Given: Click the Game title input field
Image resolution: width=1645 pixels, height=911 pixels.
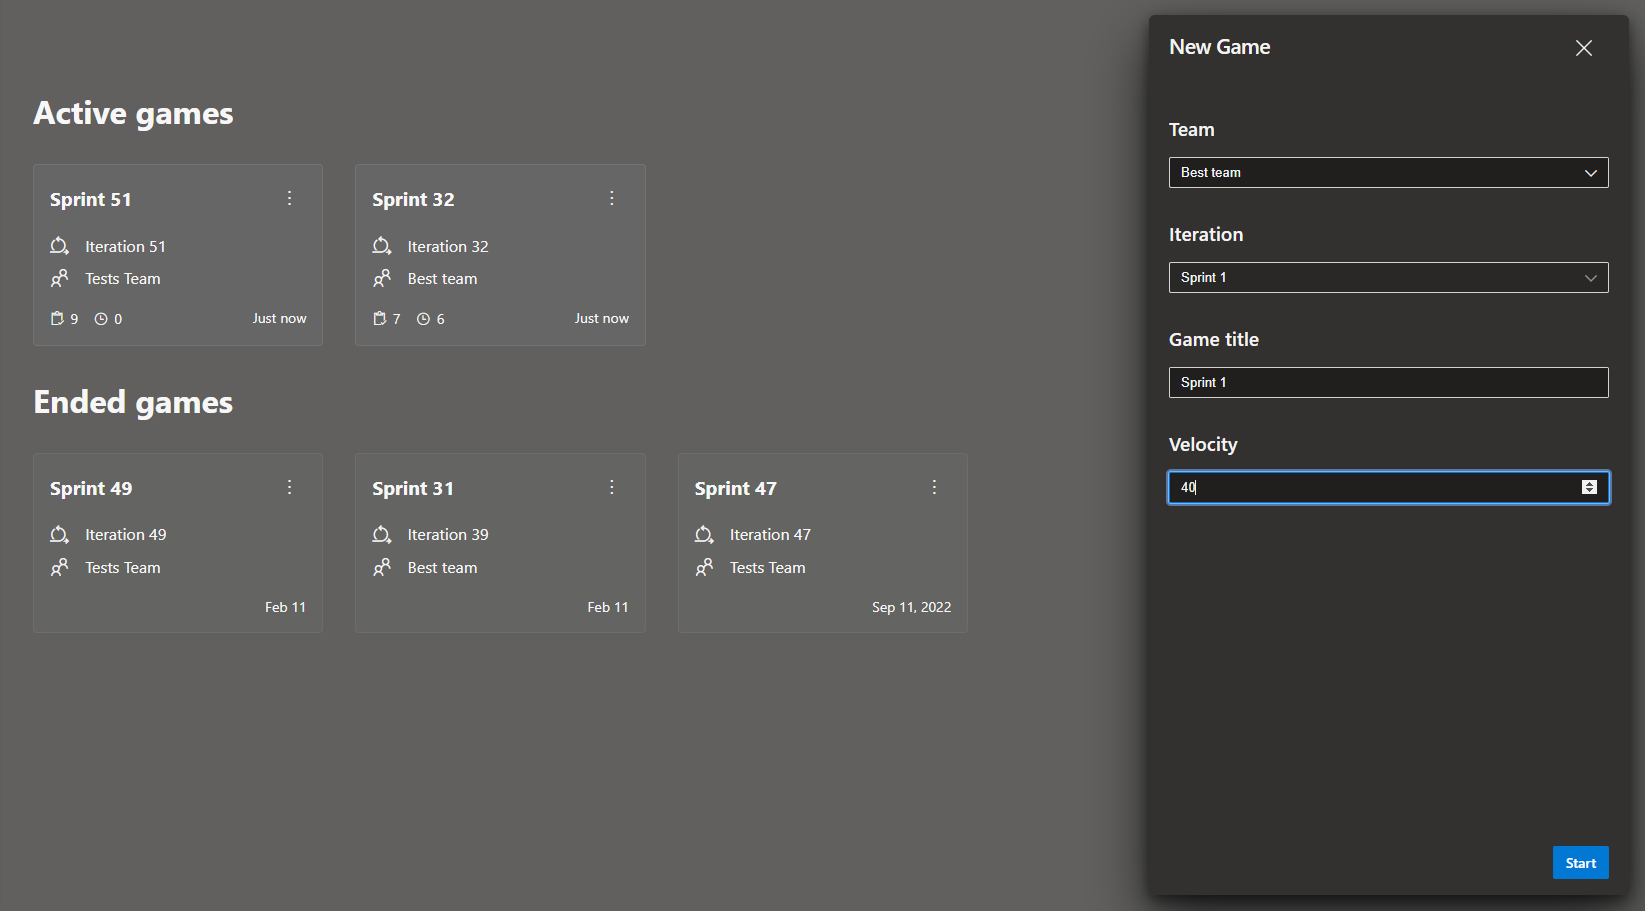Looking at the screenshot, I should (1388, 382).
